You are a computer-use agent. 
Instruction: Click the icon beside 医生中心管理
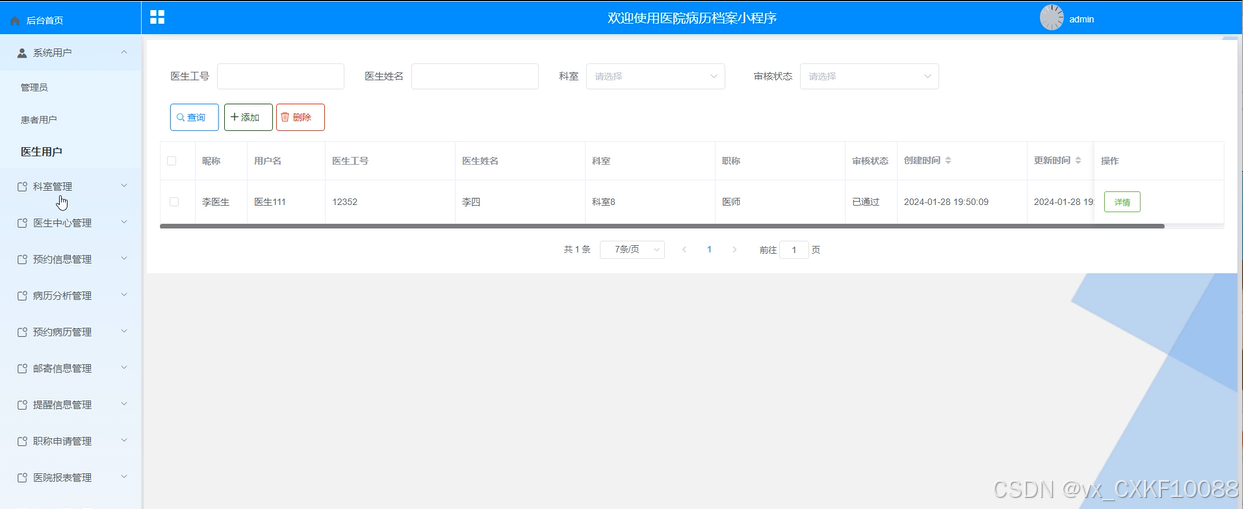pos(22,223)
